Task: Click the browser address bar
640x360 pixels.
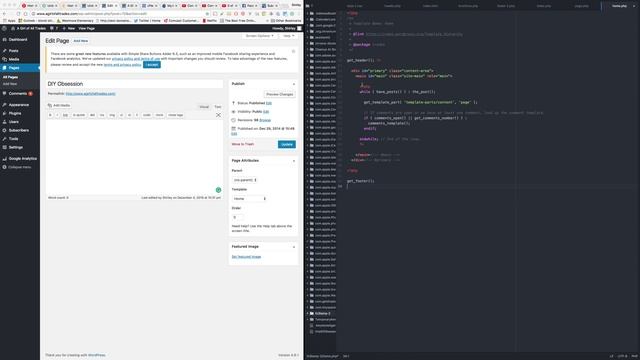Action: (x=120, y=13)
